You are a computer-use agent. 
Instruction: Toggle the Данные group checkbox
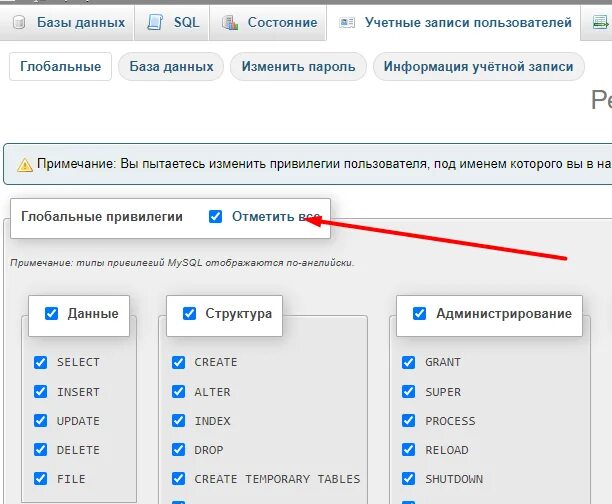[x=52, y=313]
